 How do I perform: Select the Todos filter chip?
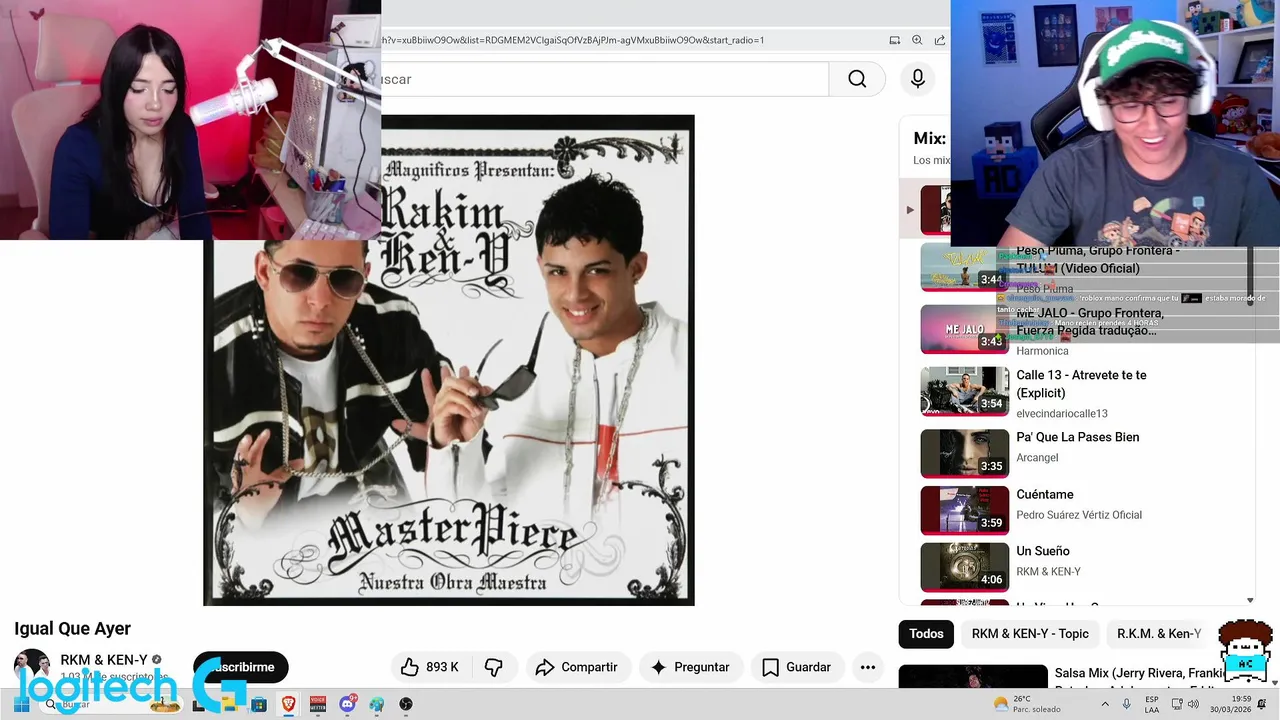(x=926, y=633)
